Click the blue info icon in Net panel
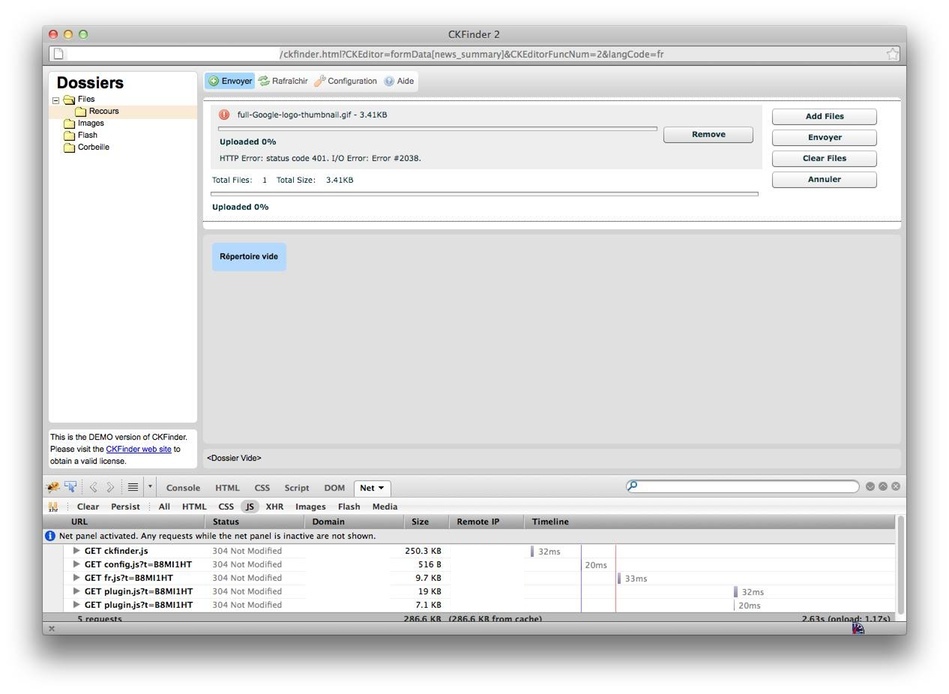Screen dimensions: 949x694 50,536
